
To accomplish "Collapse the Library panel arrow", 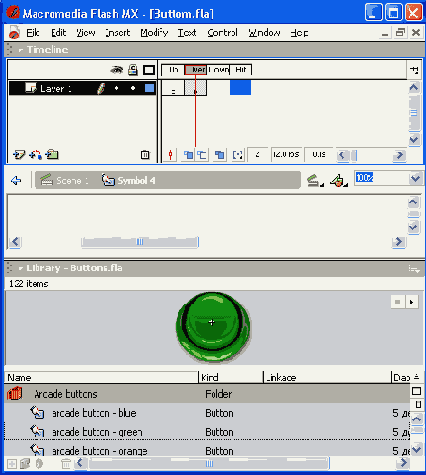I will tap(21, 268).
